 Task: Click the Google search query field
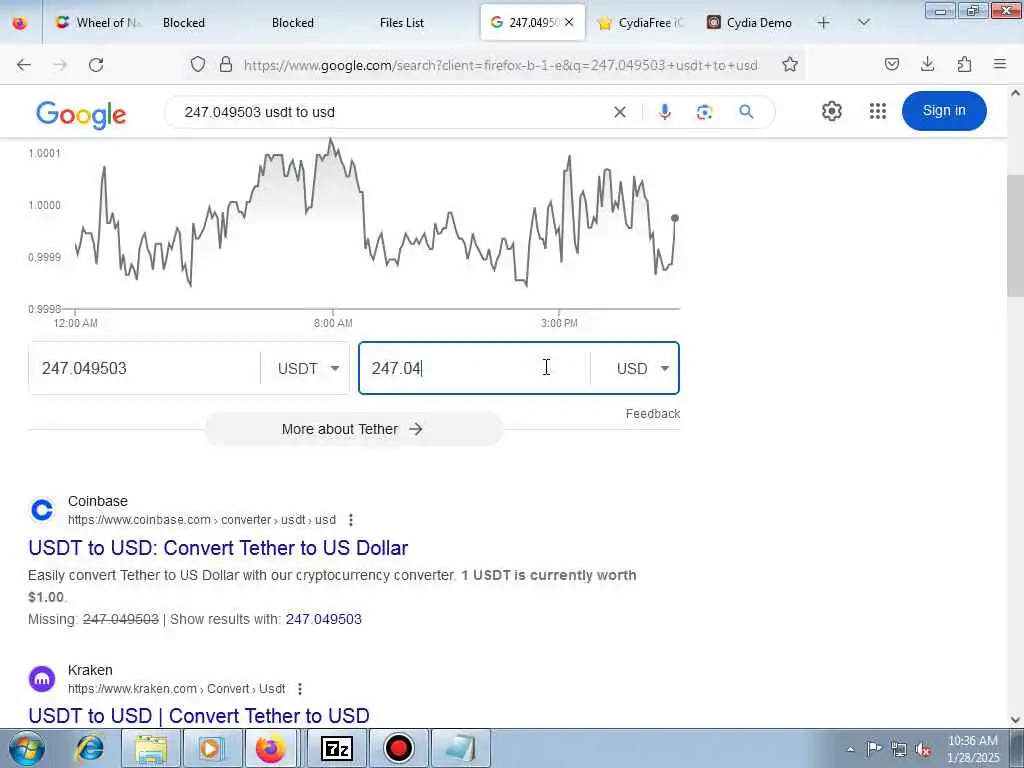(x=392, y=112)
